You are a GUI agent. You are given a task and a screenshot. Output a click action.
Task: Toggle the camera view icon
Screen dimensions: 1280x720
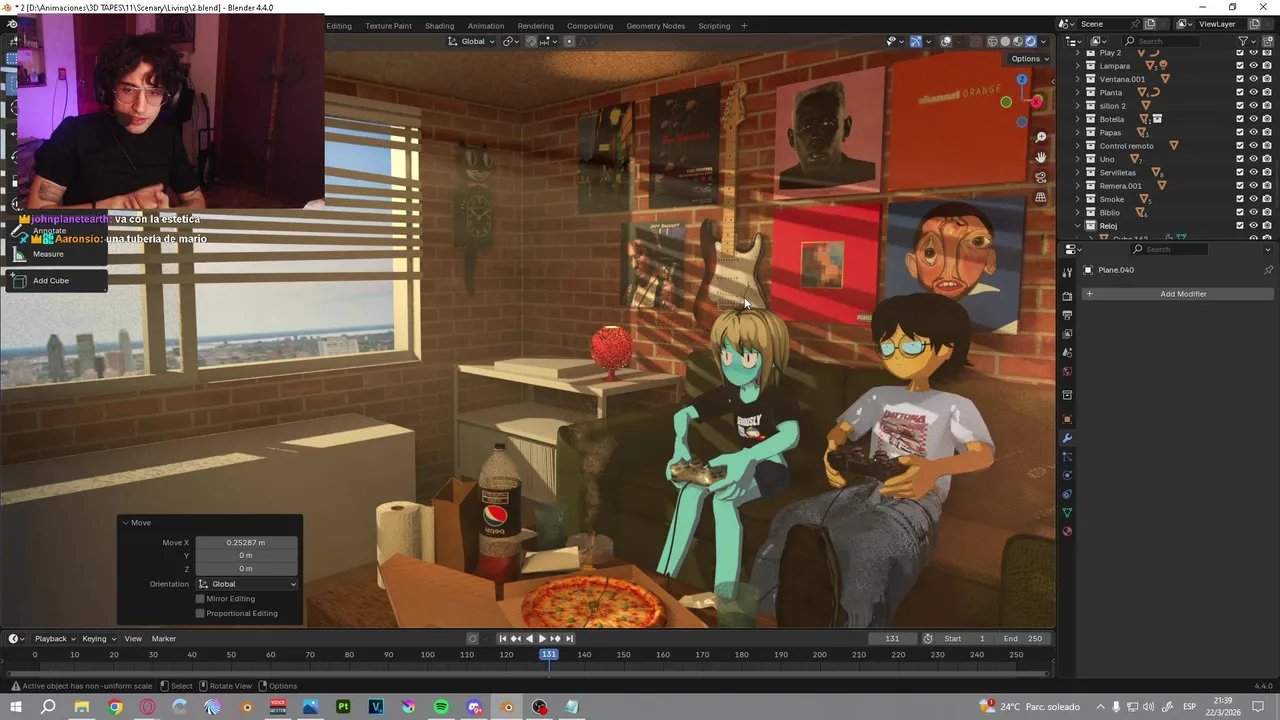pyautogui.click(x=1040, y=177)
